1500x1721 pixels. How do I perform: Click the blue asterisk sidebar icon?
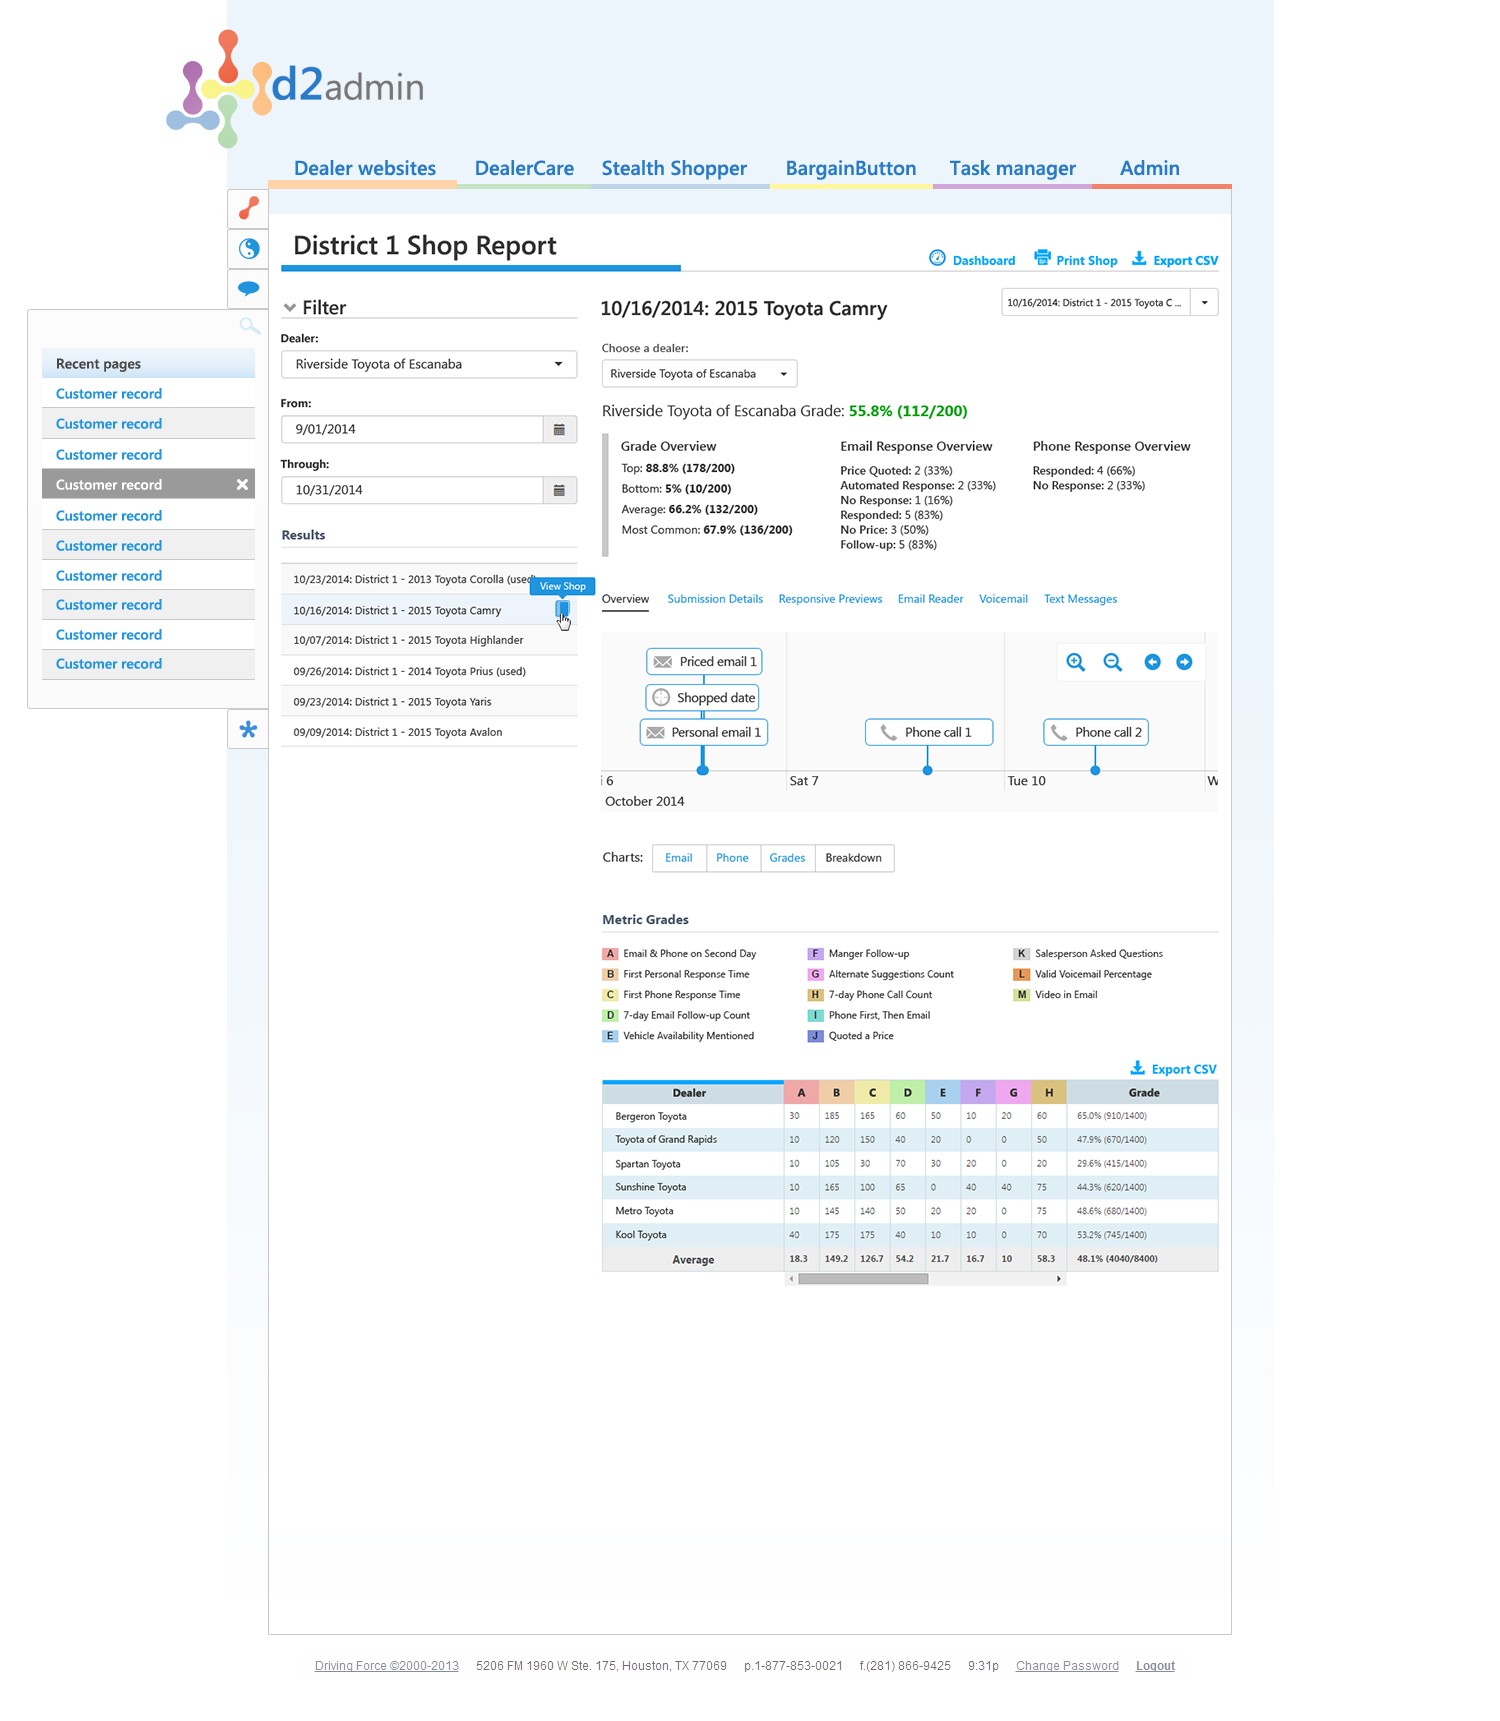pos(249,729)
